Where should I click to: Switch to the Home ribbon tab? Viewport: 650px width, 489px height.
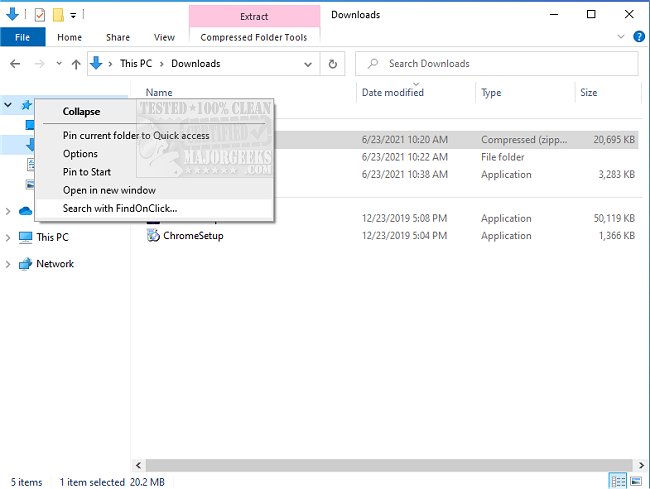click(x=69, y=37)
